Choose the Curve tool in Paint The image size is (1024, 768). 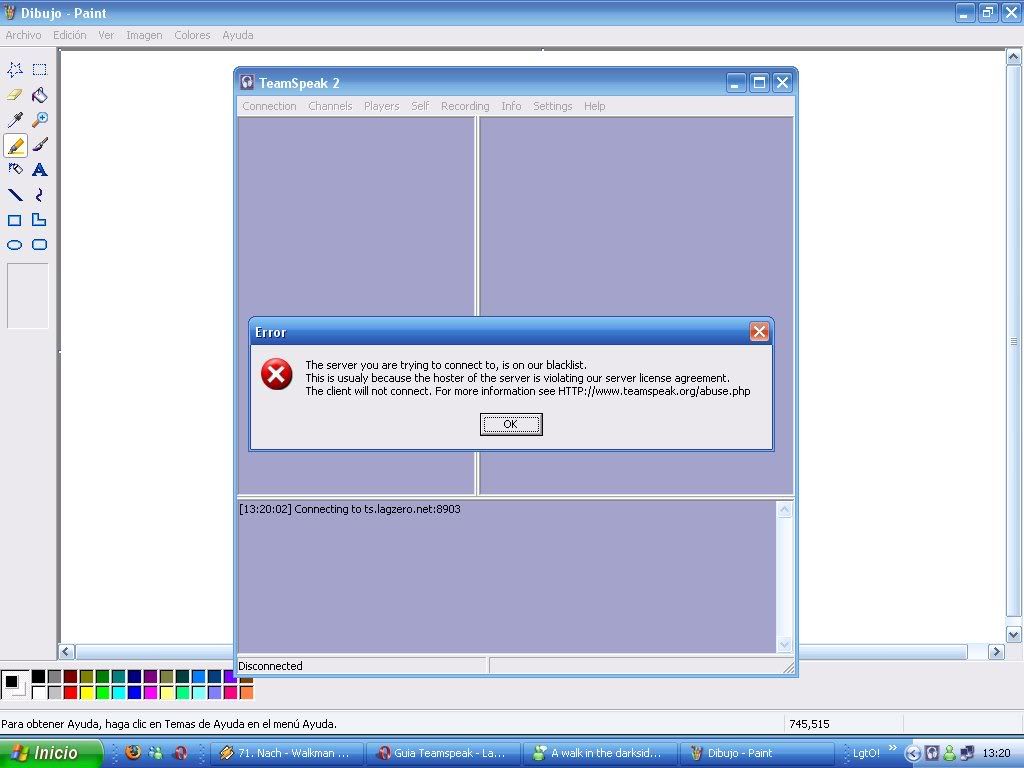(40, 195)
